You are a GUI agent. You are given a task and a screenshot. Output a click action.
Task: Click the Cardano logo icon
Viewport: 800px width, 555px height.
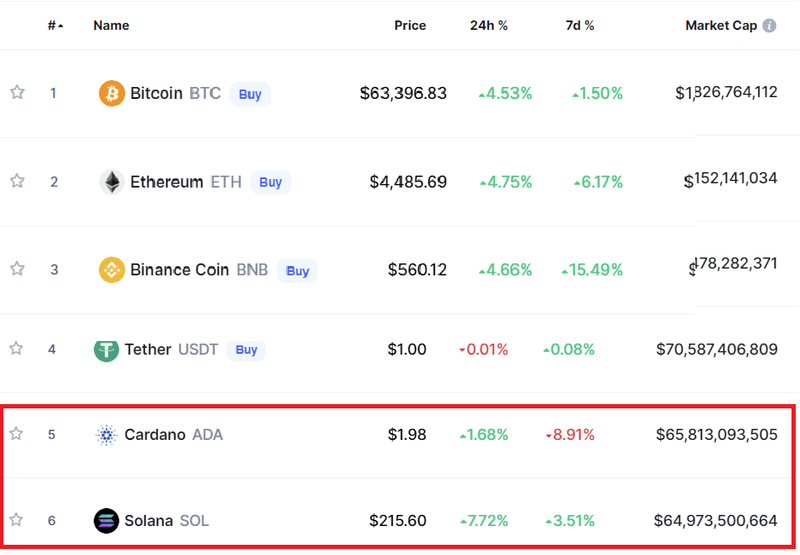coord(106,435)
